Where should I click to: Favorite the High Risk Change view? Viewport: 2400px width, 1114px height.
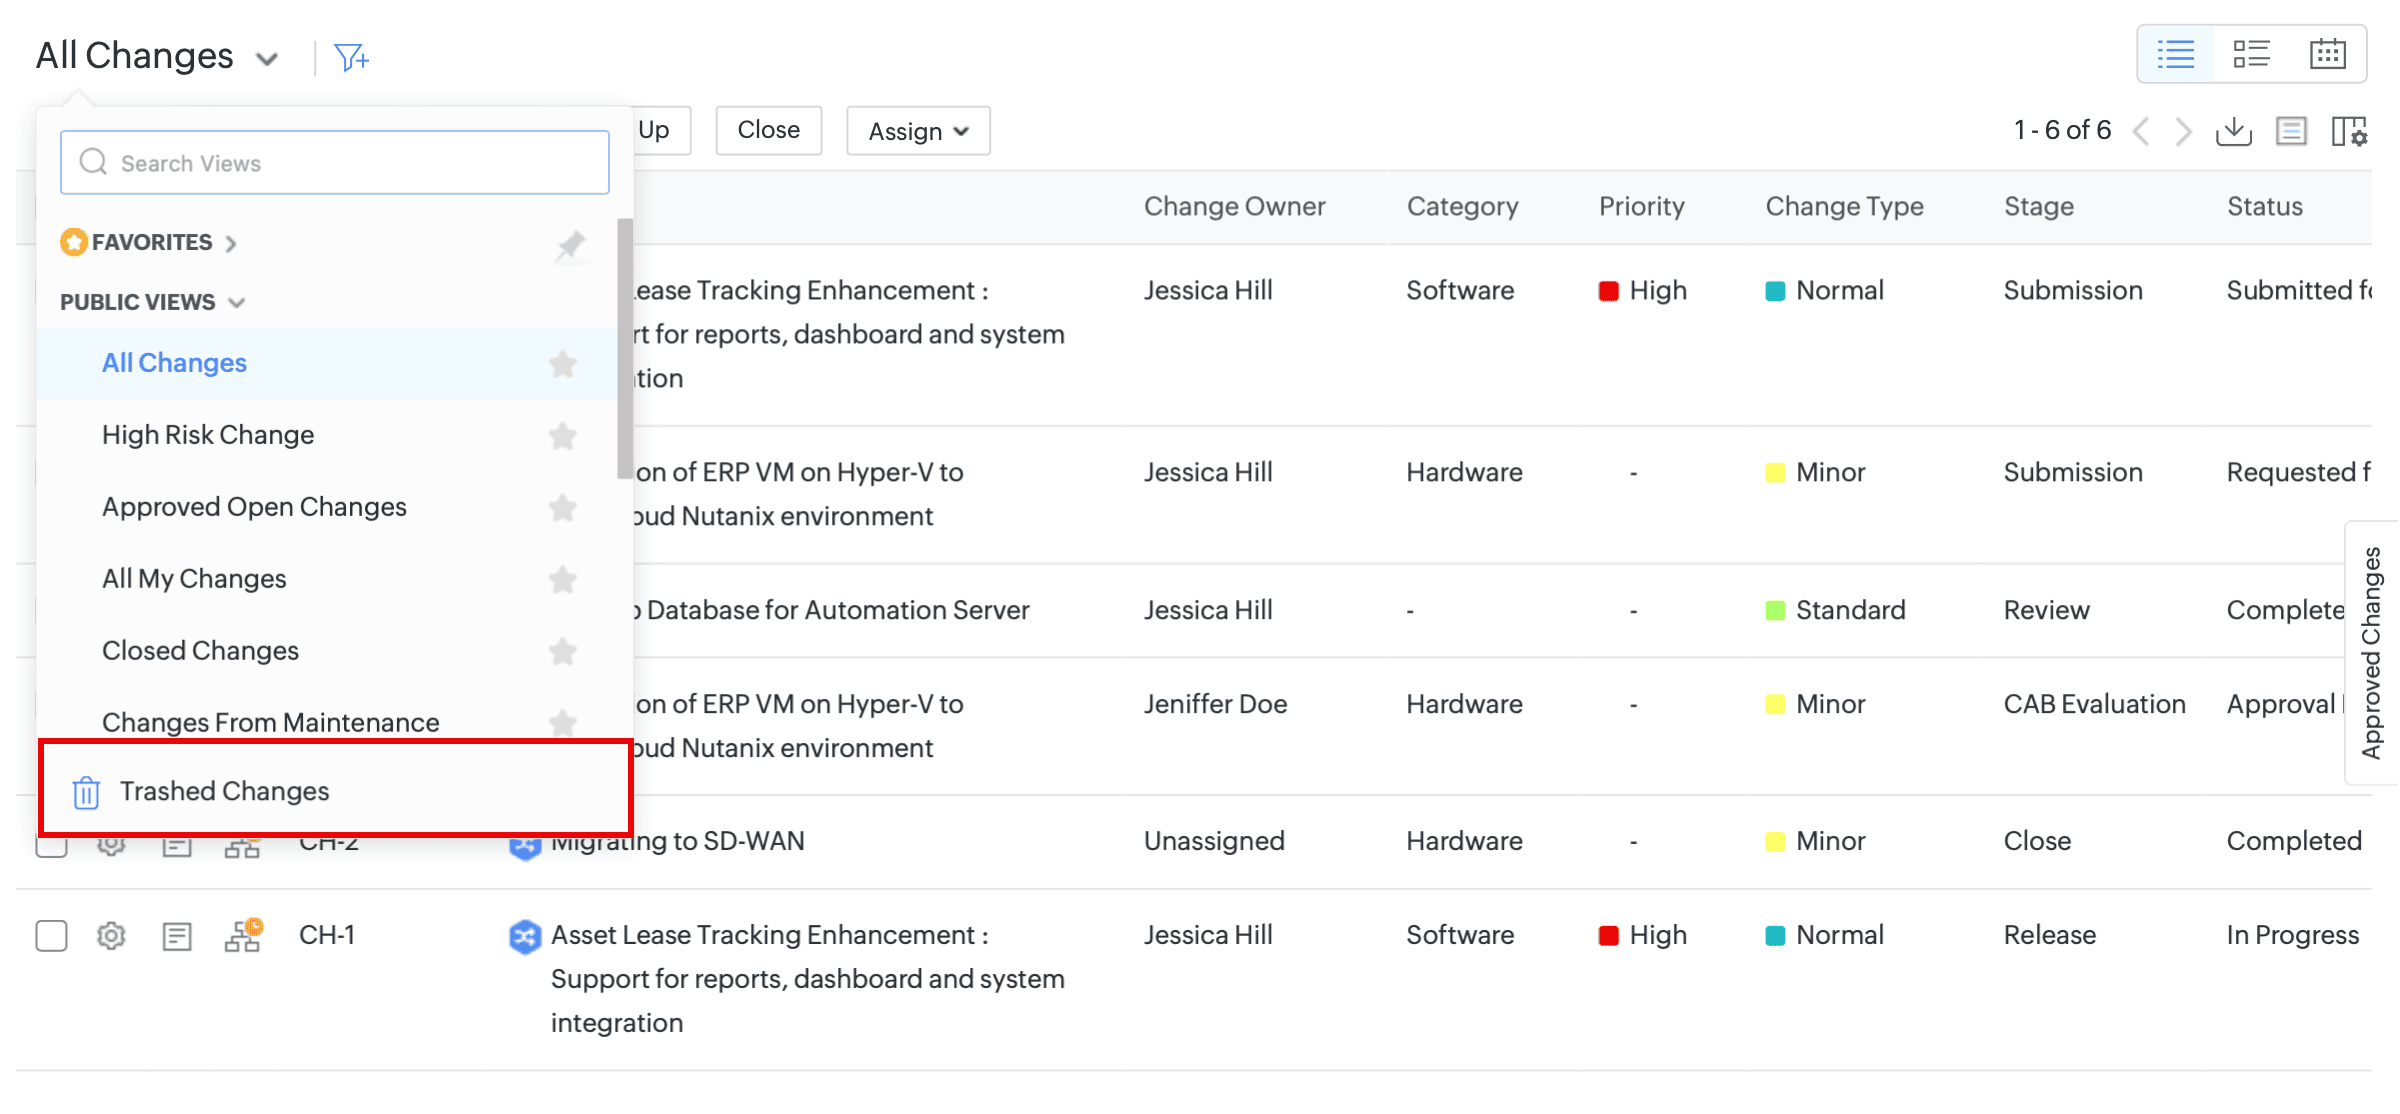[563, 436]
